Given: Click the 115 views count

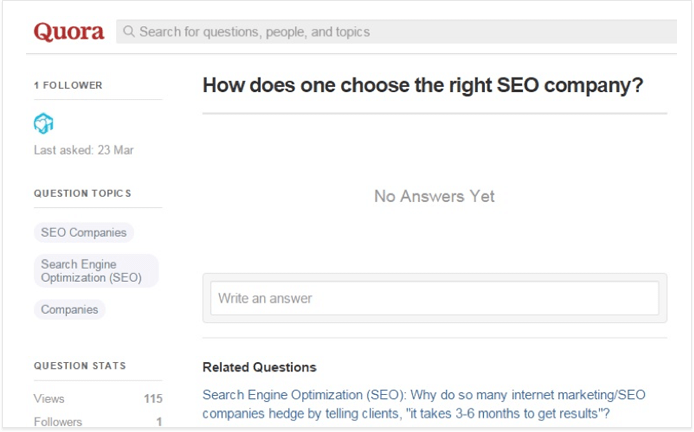Looking at the screenshot, I should pos(153,399).
